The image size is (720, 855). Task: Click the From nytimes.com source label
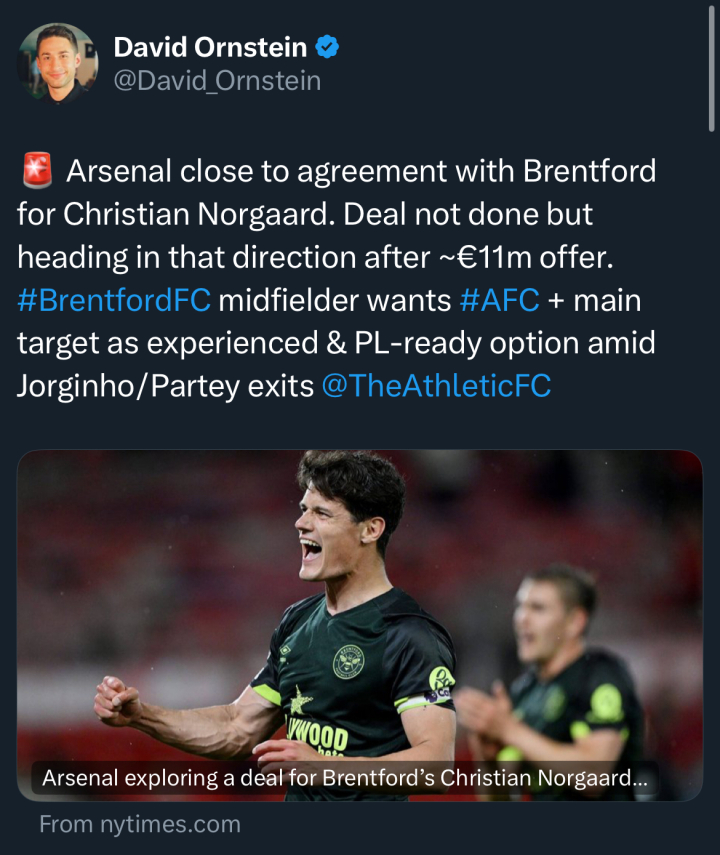pyautogui.click(x=140, y=824)
